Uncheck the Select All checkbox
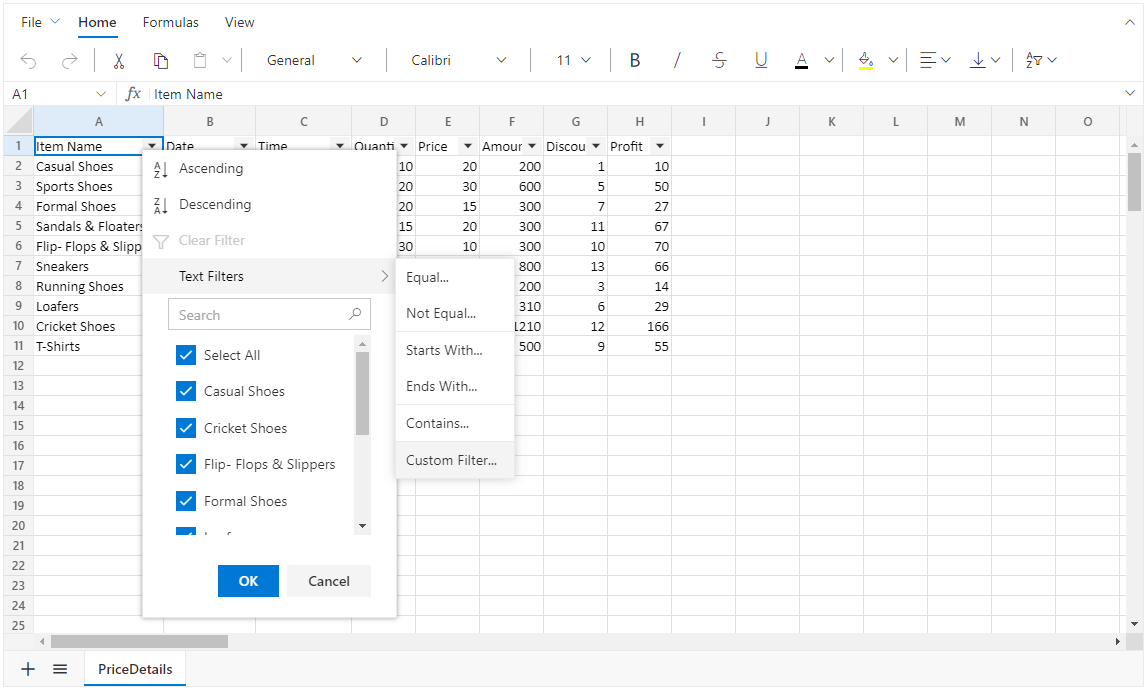The width and height of the screenshot is (1148, 692). [186, 355]
